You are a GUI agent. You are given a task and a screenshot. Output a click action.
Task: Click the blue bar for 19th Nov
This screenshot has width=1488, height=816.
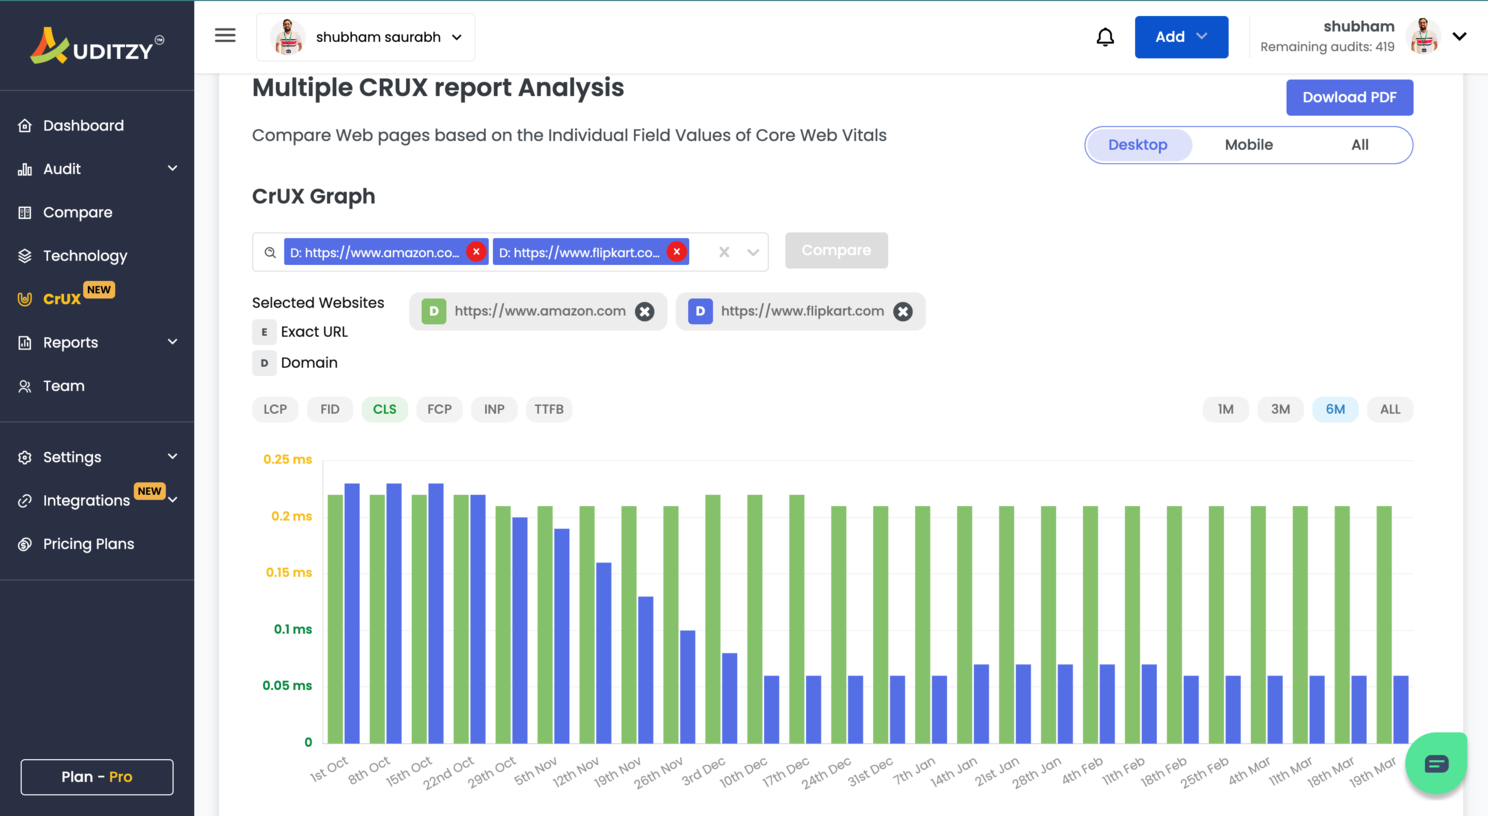[646, 670]
